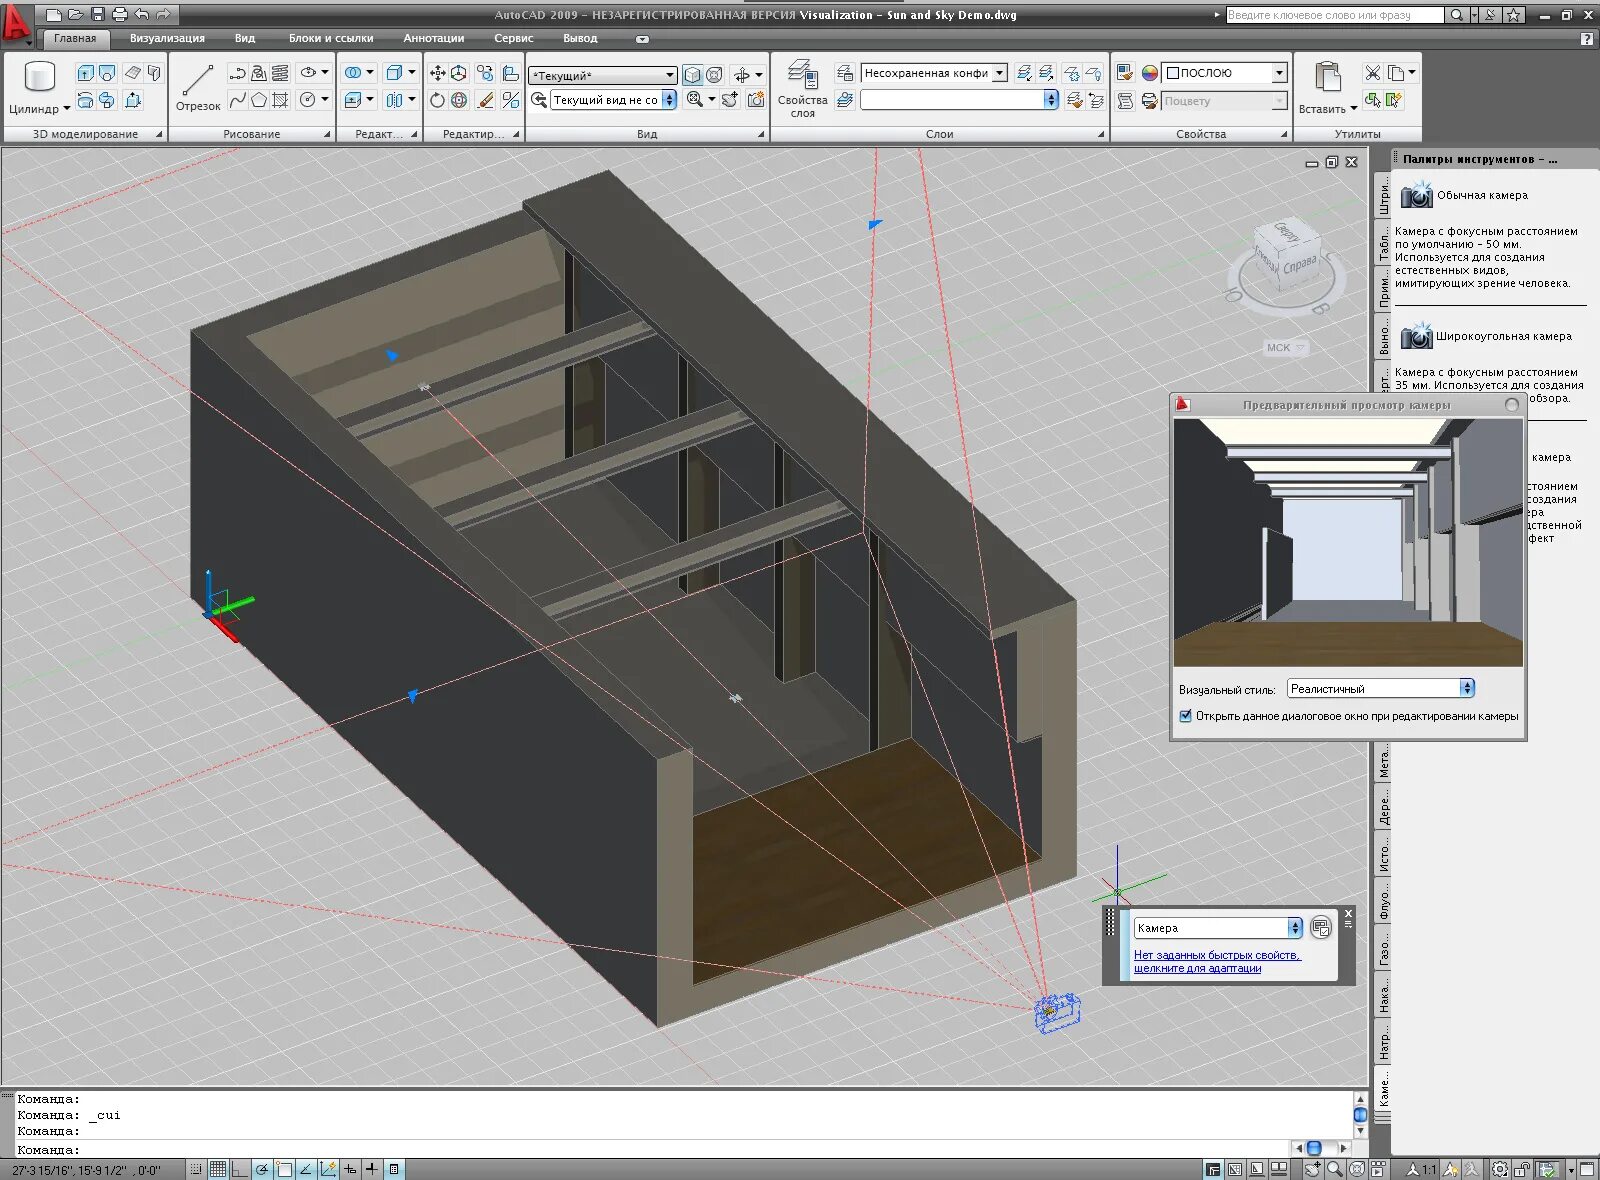Toggle ortho mode in status bar
The height and width of the screenshot is (1180, 1600).
point(240,1169)
